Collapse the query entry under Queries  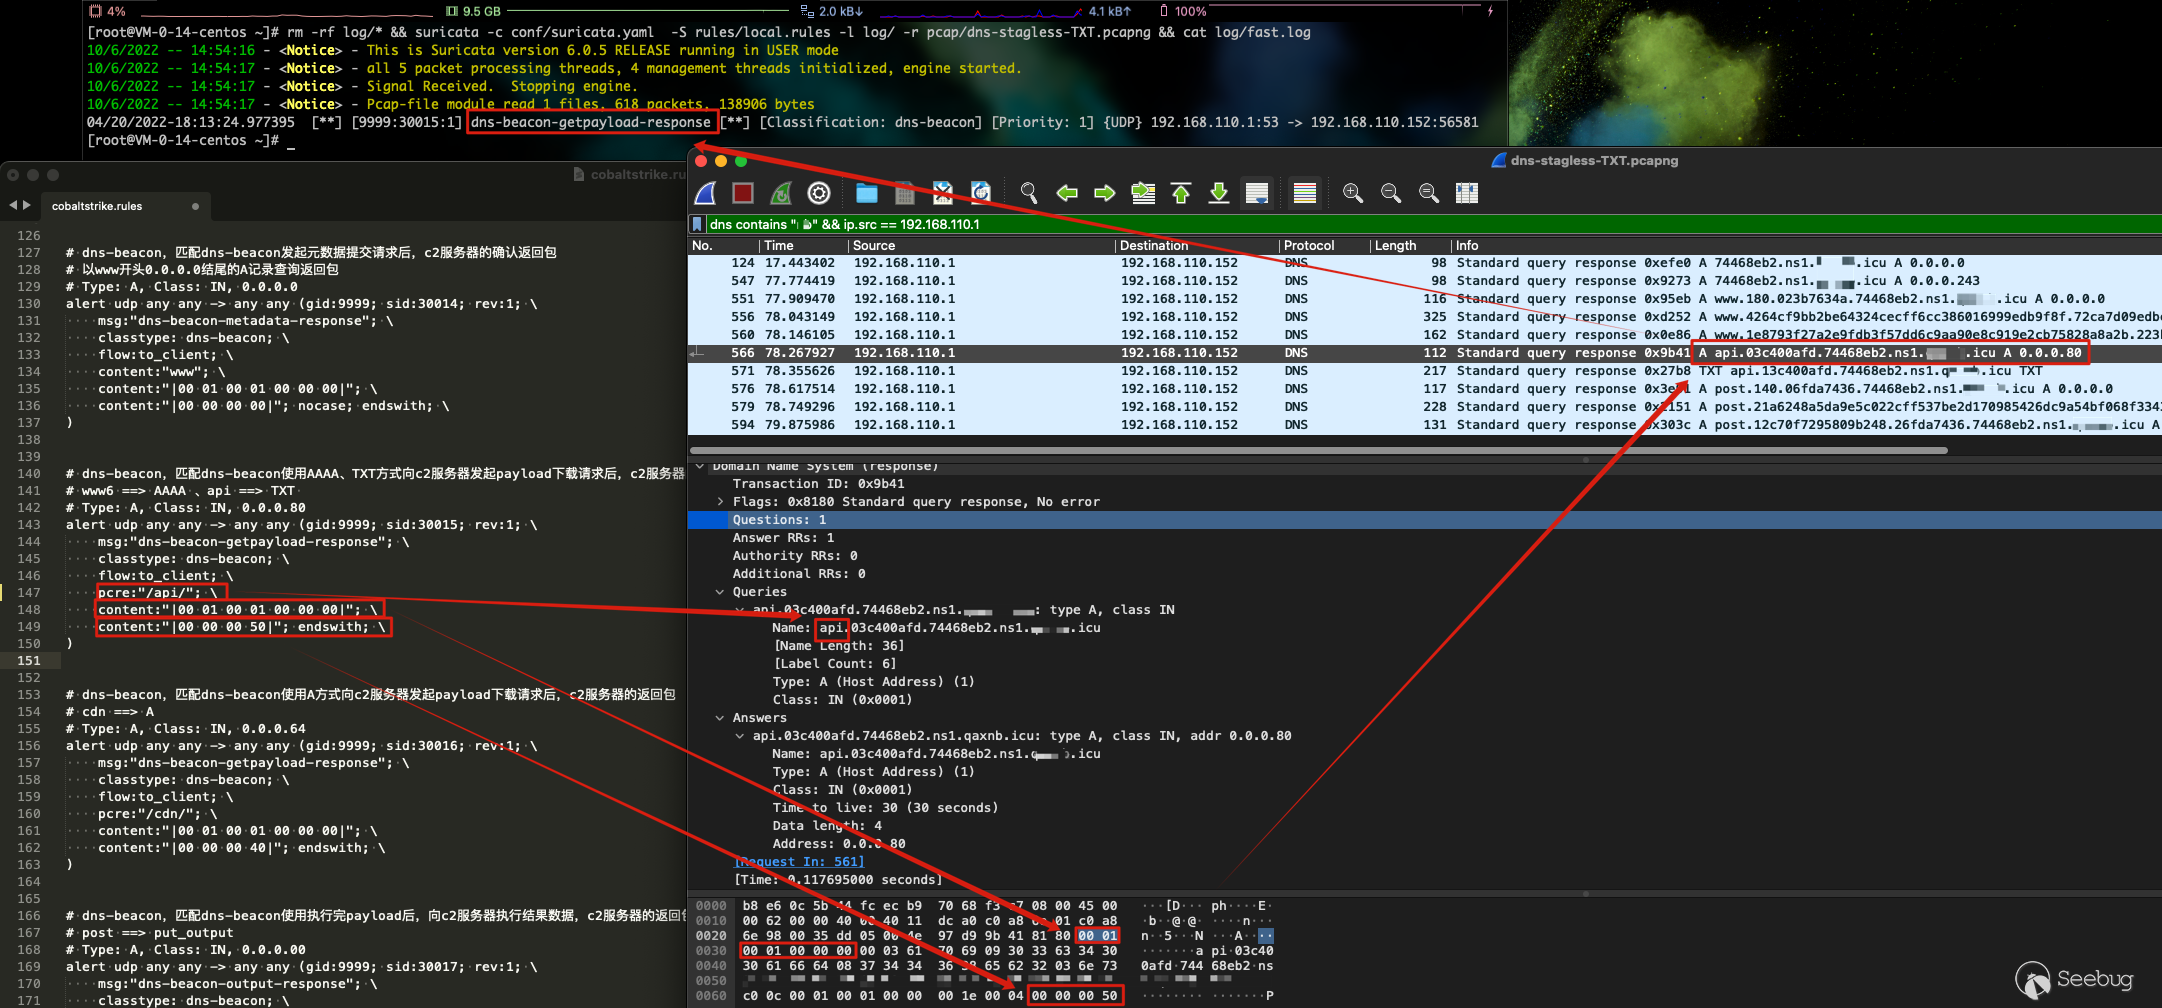pos(740,610)
